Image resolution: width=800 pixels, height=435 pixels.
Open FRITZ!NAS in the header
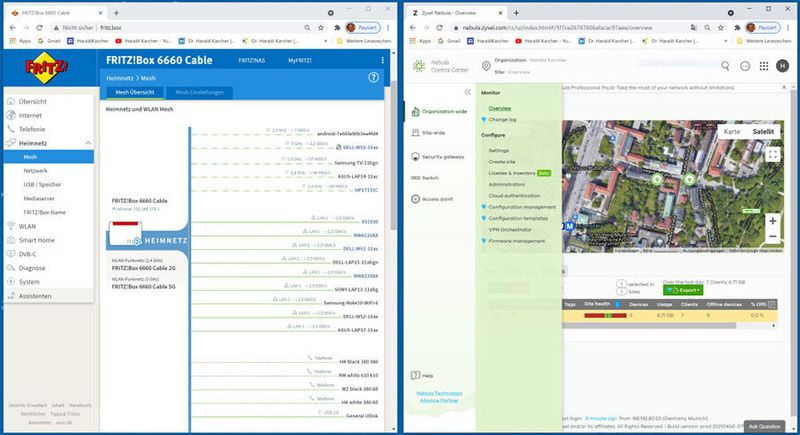pos(252,60)
